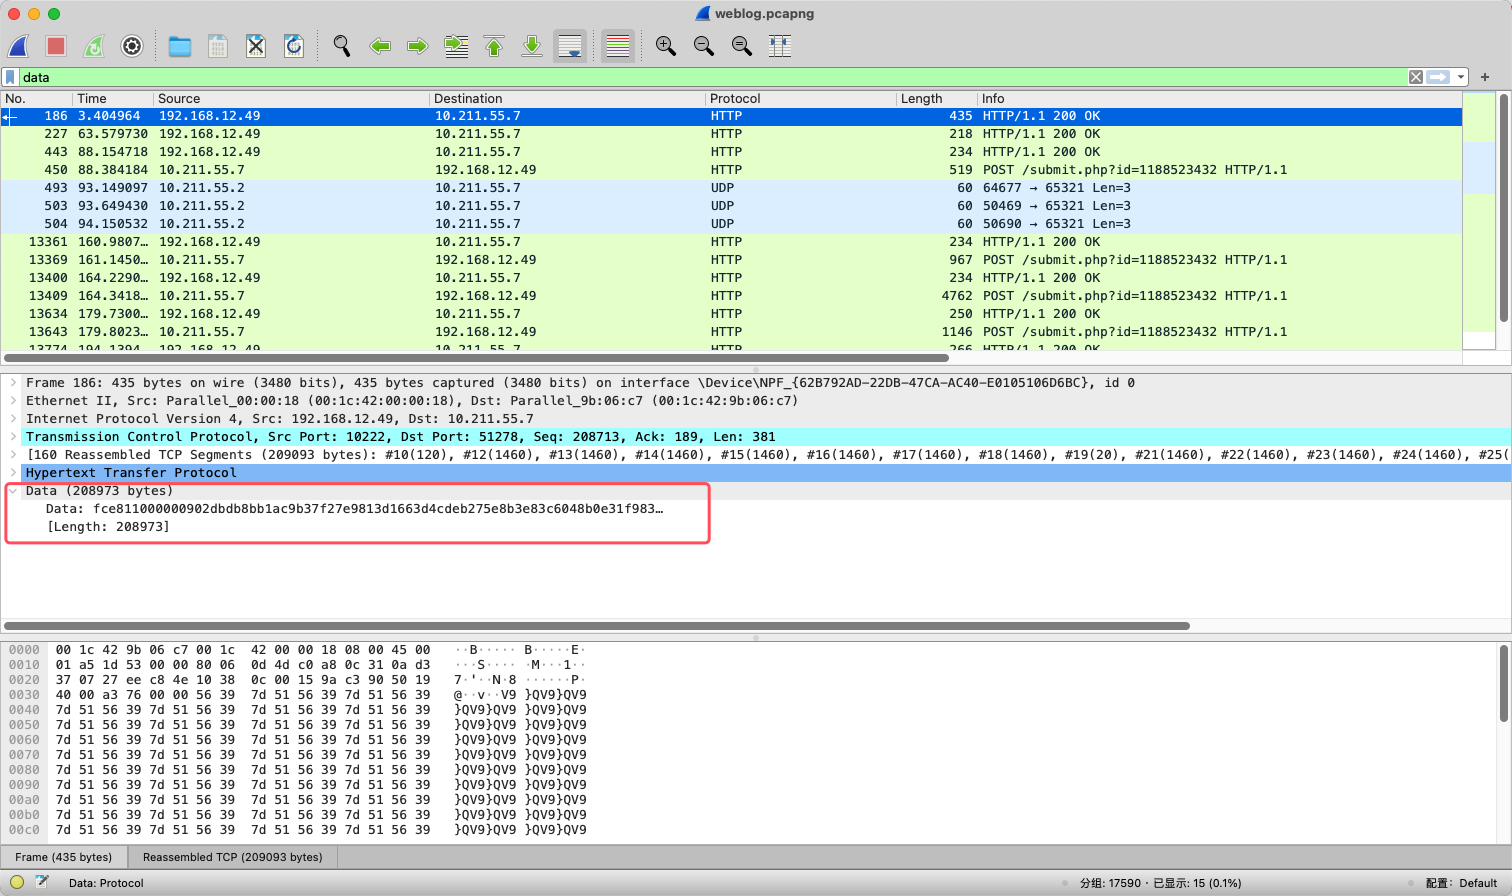The height and width of the screenshot is (896, 1512).
Task: Open recent filter history dropdown
Action: pos(1461,77)
